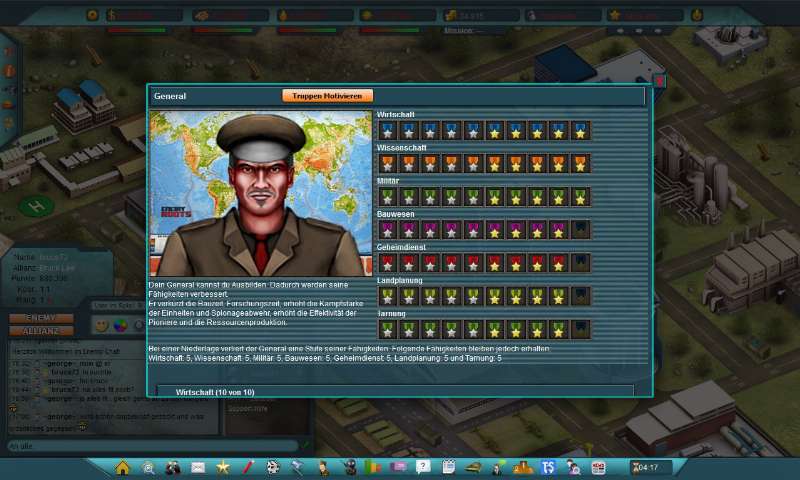The height and width of the screenshot is (480, 800).
Task: Click the 'Wirtschaft' skill label
Action: tap(395, 115)
